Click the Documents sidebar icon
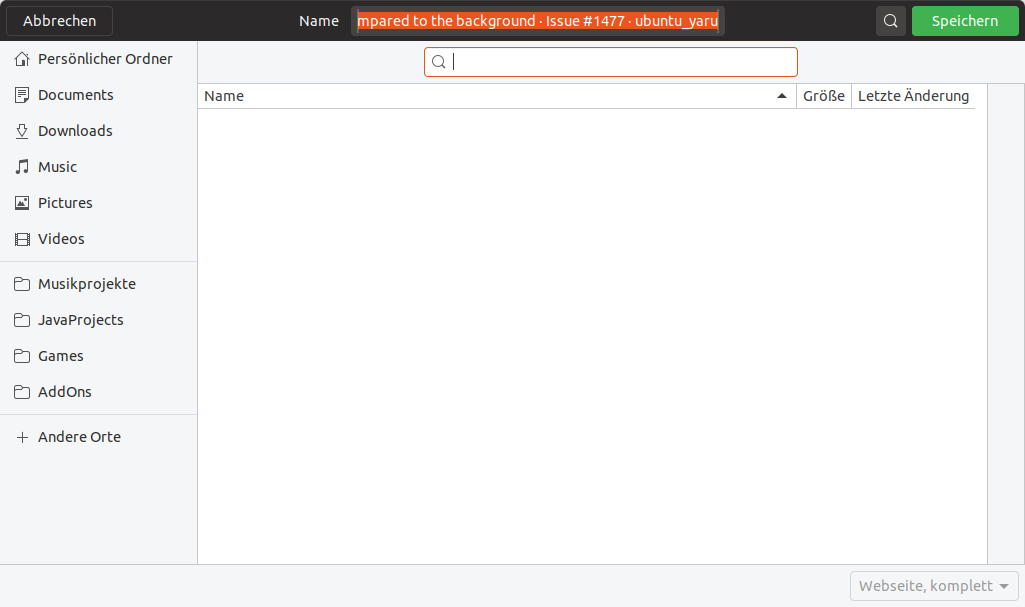The width and height of the screenshot is (1025, 607). 22,95
